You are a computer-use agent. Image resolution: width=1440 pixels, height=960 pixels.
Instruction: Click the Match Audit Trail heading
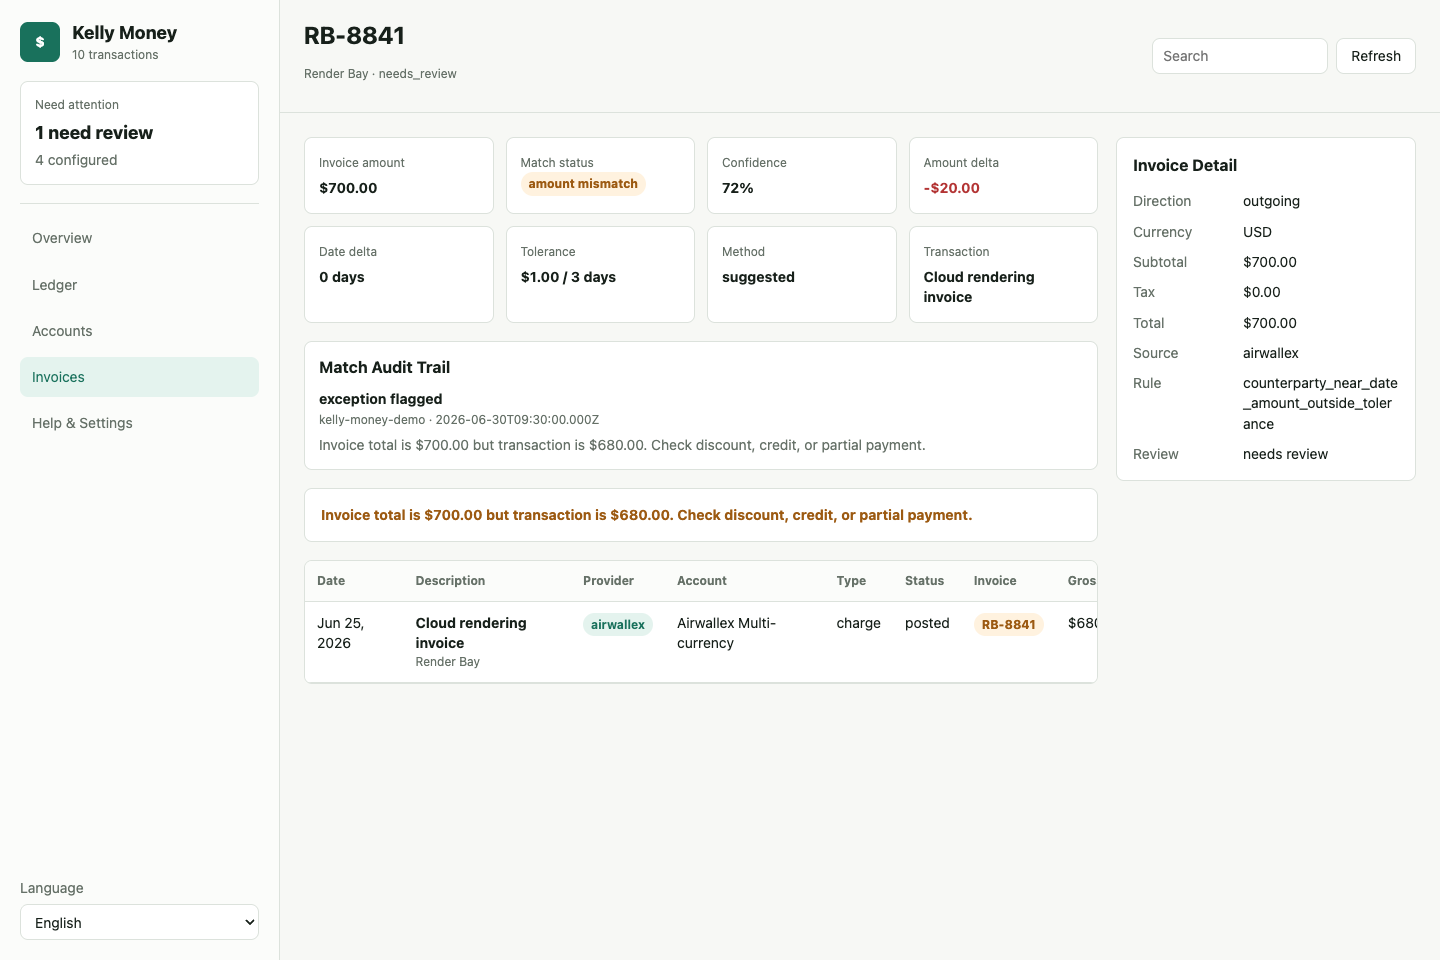[x=384, y=368]
